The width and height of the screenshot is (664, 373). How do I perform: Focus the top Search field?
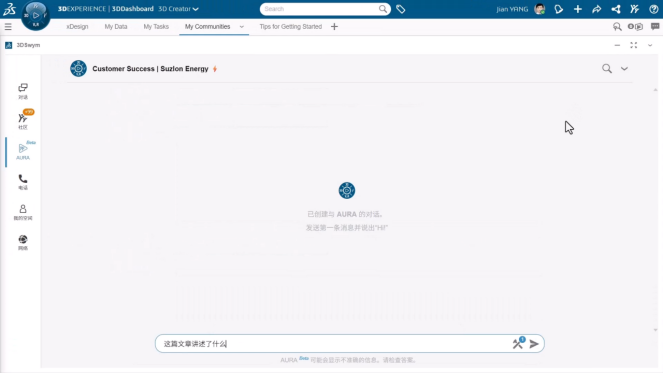tap(320, 9)
